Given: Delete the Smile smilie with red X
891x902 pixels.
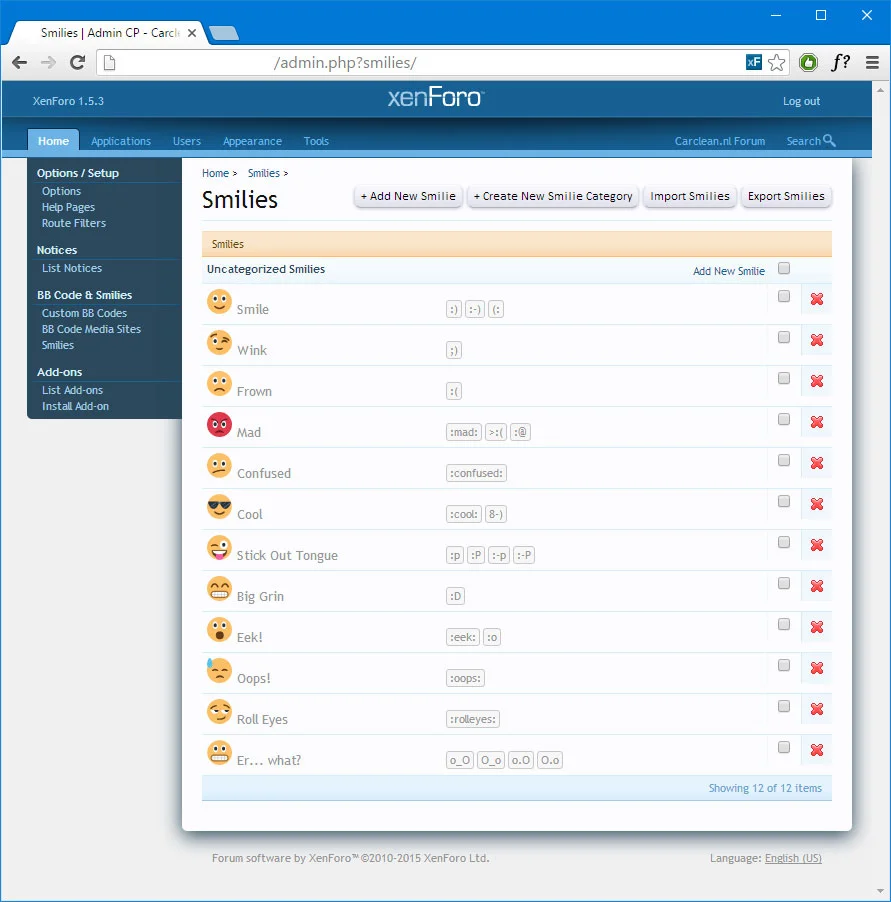Looking at the screenshot, I should coord(816,299).
